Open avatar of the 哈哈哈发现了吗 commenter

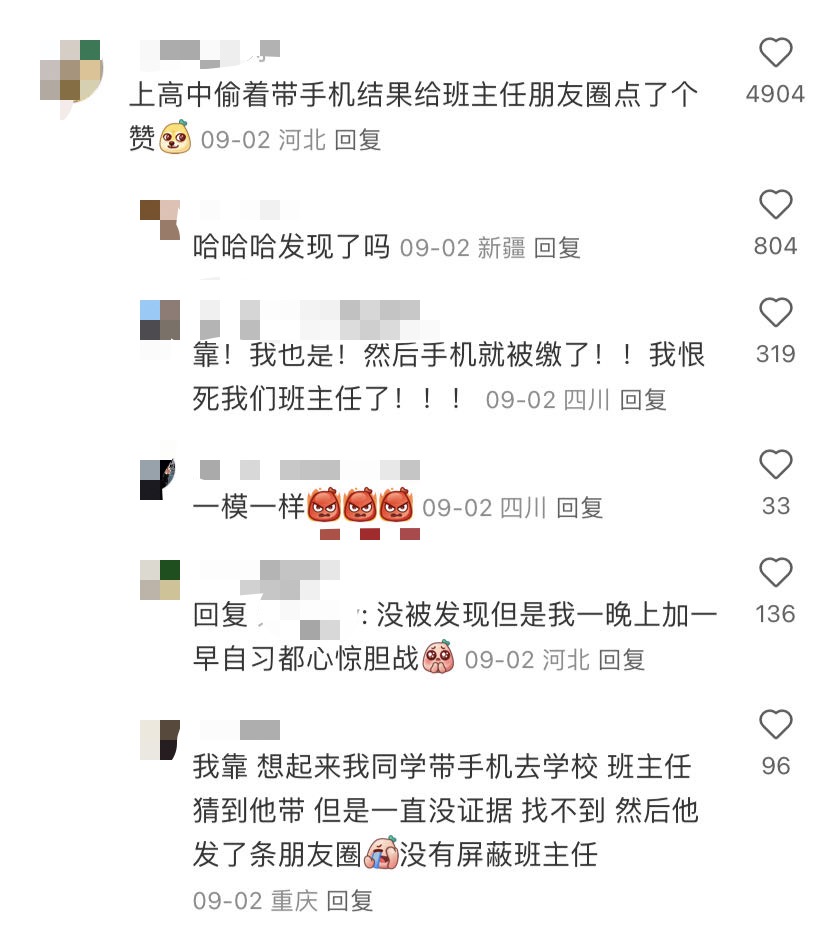160,220
